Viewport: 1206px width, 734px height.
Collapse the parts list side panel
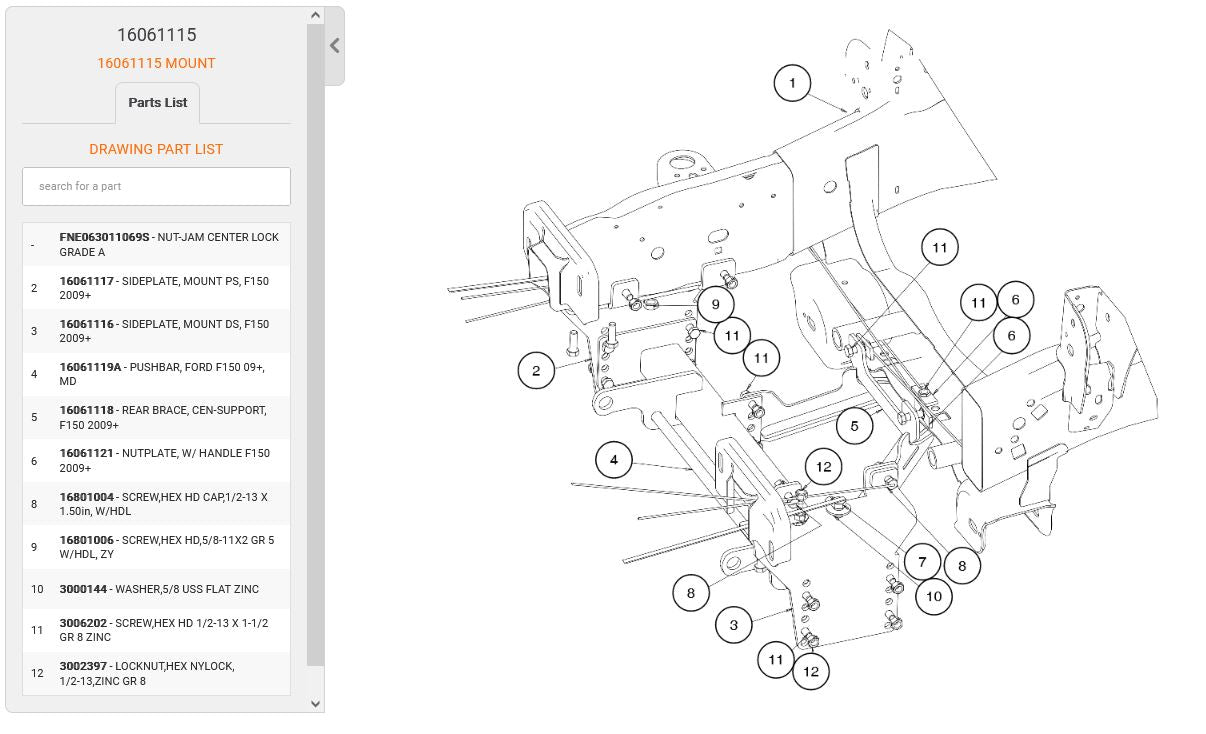click(334, 46)
